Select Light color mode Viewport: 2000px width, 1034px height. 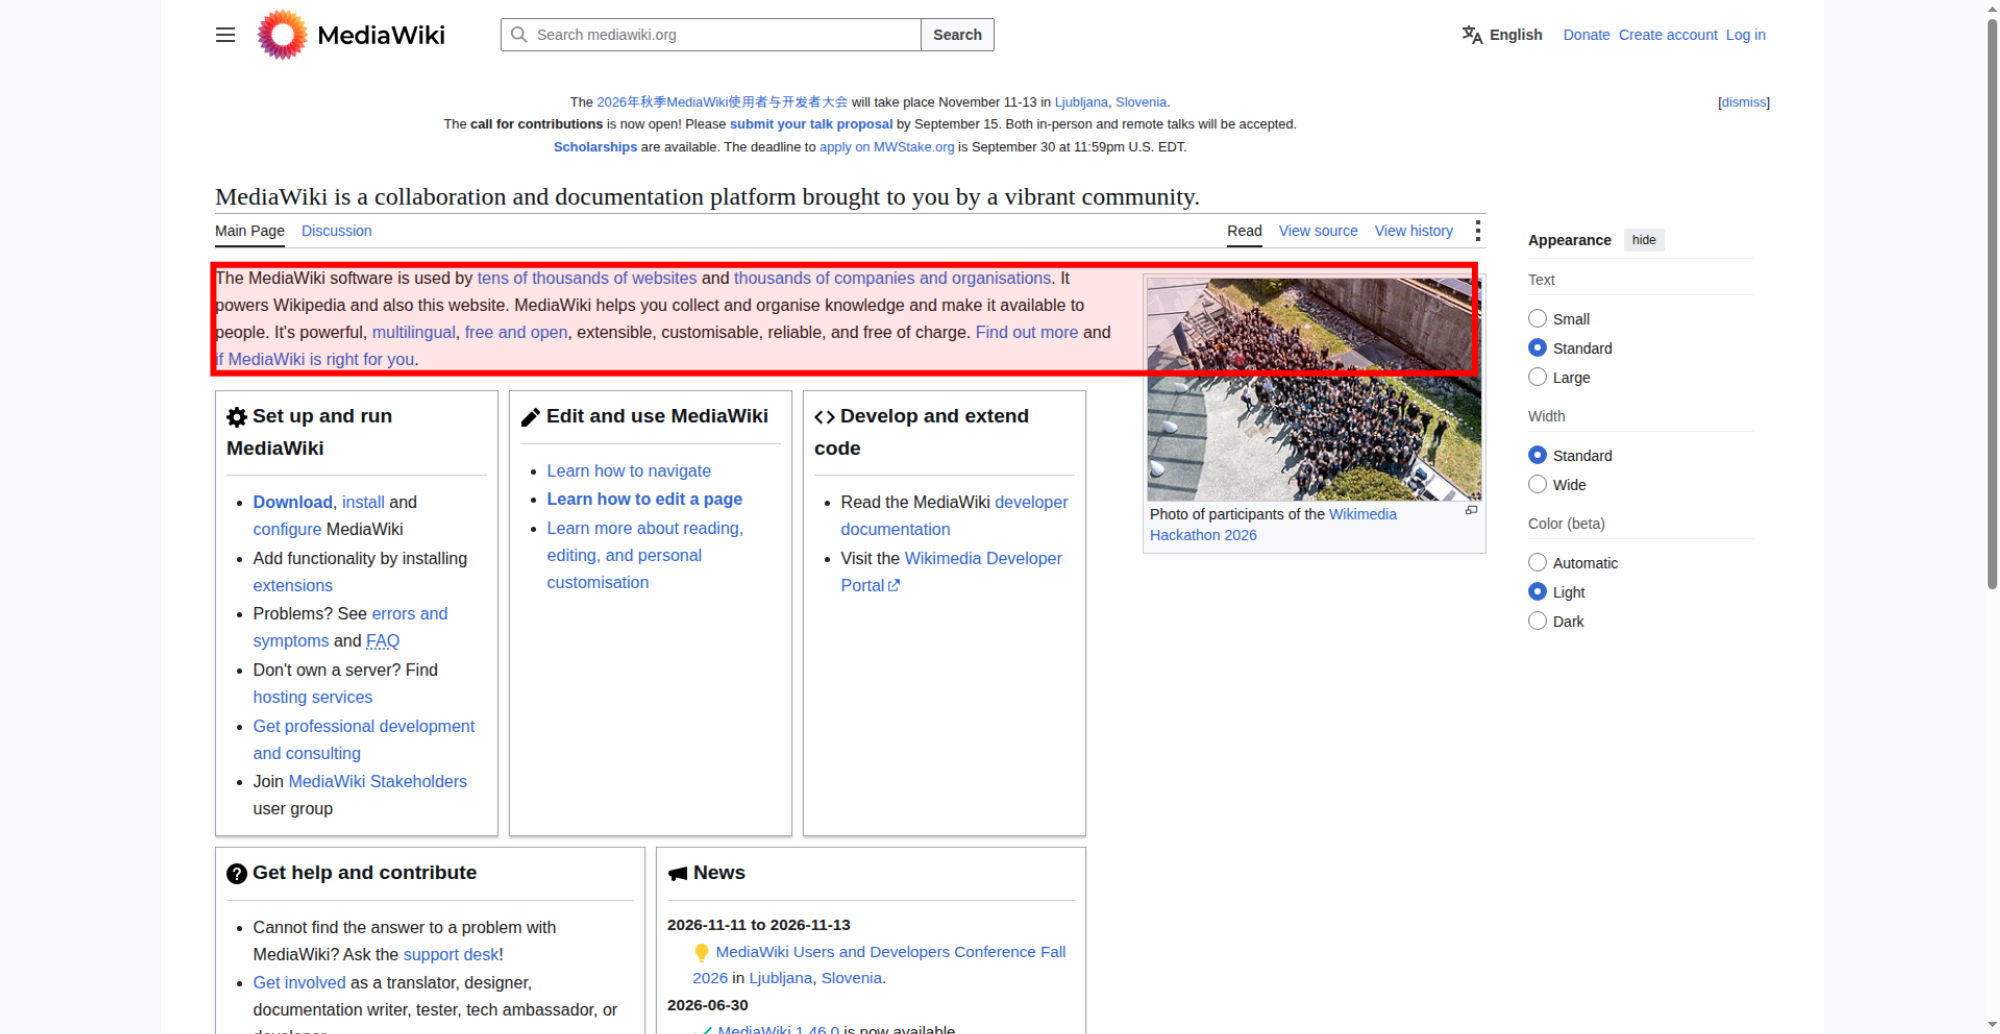click(x=1537, y=592)
